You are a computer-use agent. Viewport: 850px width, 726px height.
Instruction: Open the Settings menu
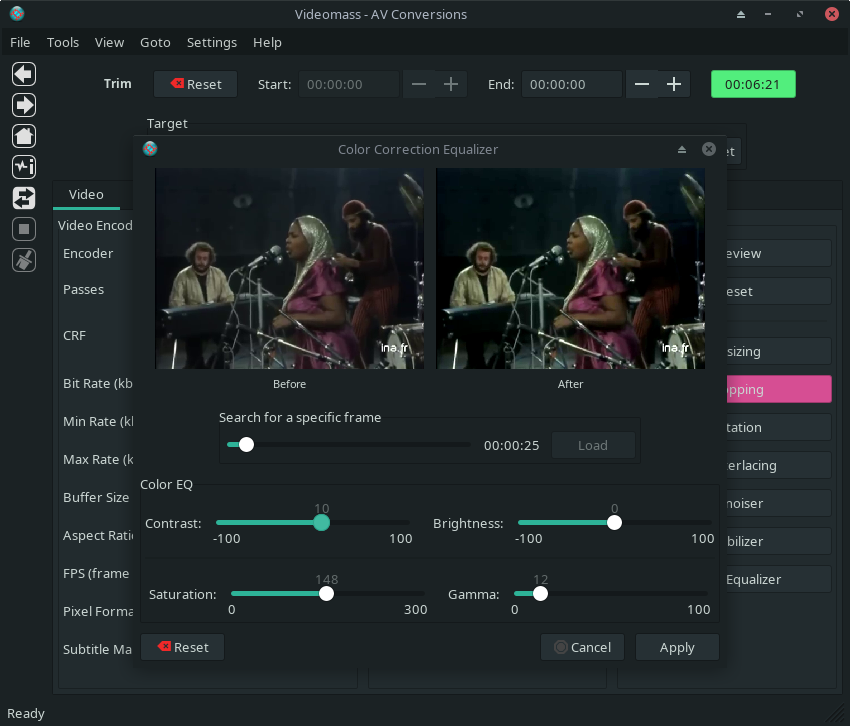pos(212,42)
